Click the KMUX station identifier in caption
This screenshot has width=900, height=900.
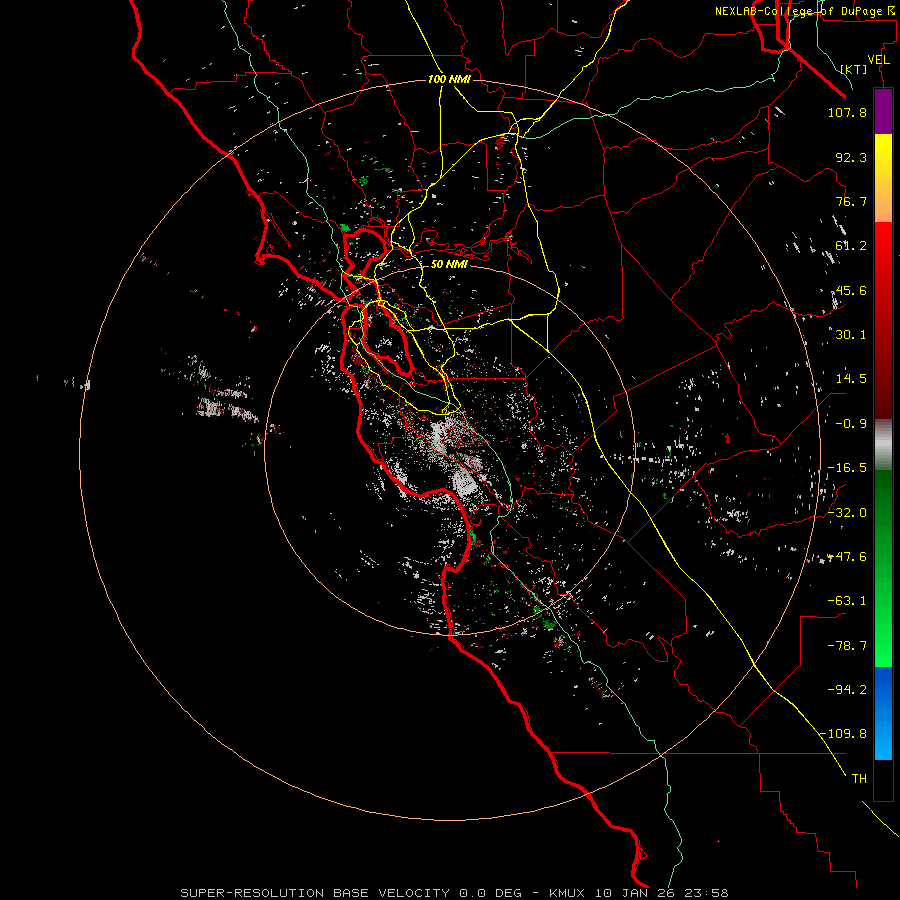click(568, 893)
